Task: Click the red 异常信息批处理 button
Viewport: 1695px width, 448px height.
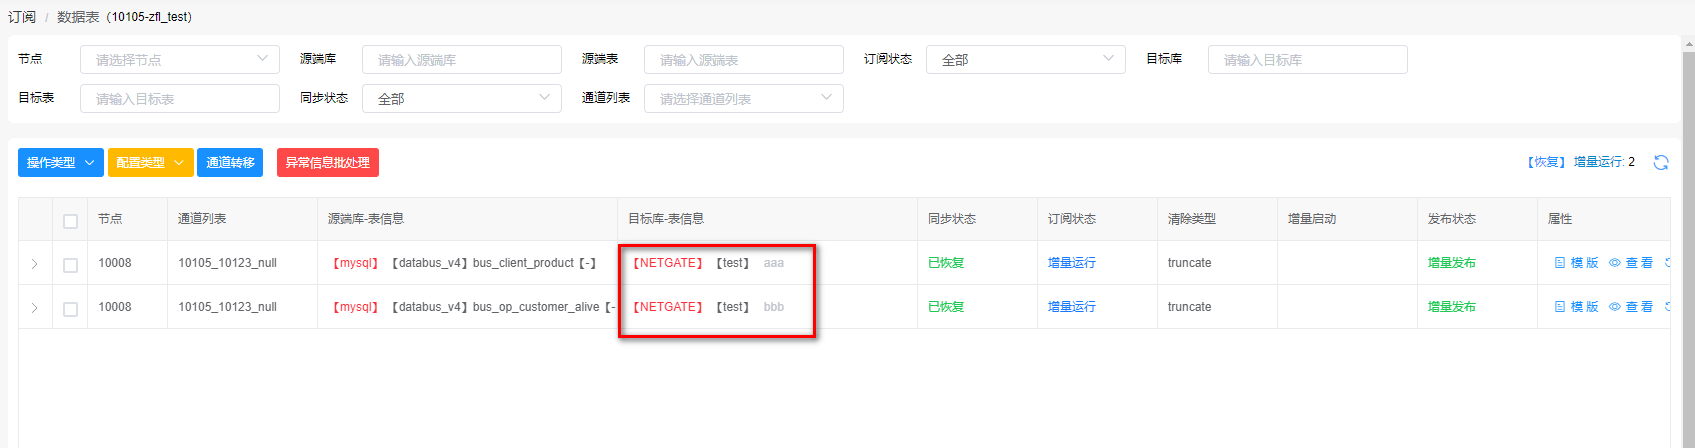Action: [327, 163]
